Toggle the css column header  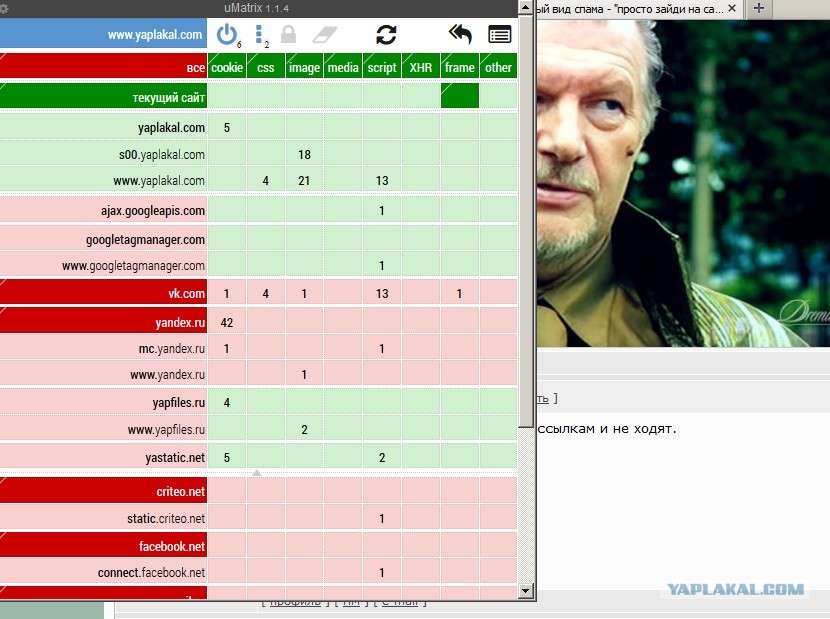click(x=266, y=66)
